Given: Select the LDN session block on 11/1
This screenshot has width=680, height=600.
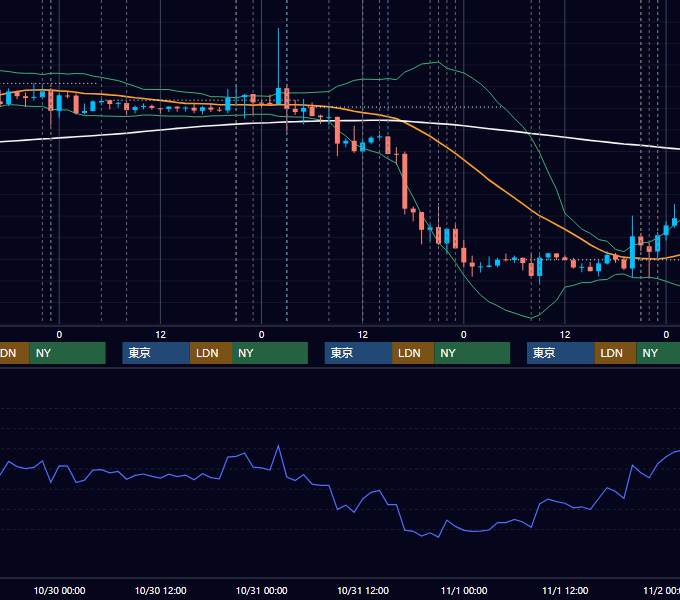Looking at the screenshot, I should click(x=615, y=353).
